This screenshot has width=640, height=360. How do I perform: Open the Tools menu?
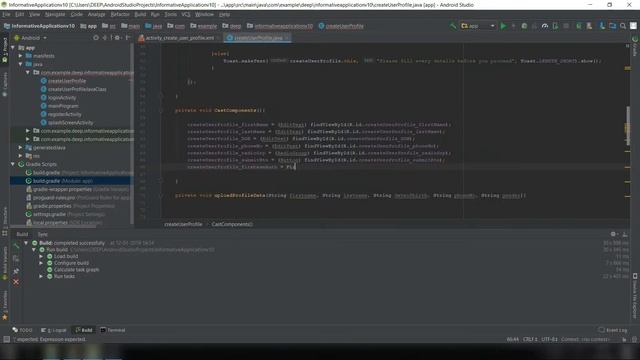click(170, 14)
